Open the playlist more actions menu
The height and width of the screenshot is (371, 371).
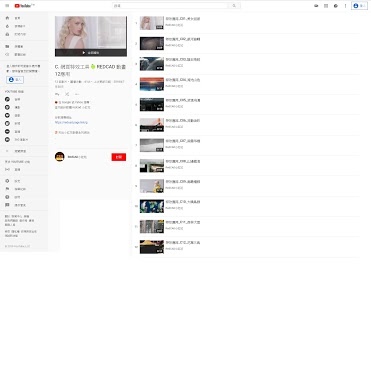[x=77, y=94]
